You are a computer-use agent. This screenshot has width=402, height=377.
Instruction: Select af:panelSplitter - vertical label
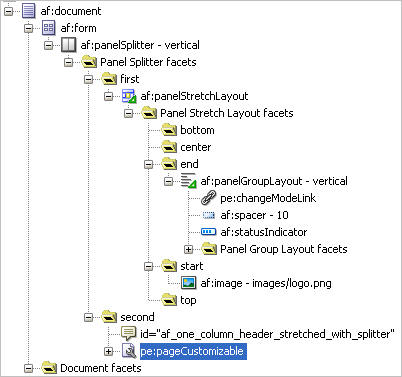tap(140, 45)
